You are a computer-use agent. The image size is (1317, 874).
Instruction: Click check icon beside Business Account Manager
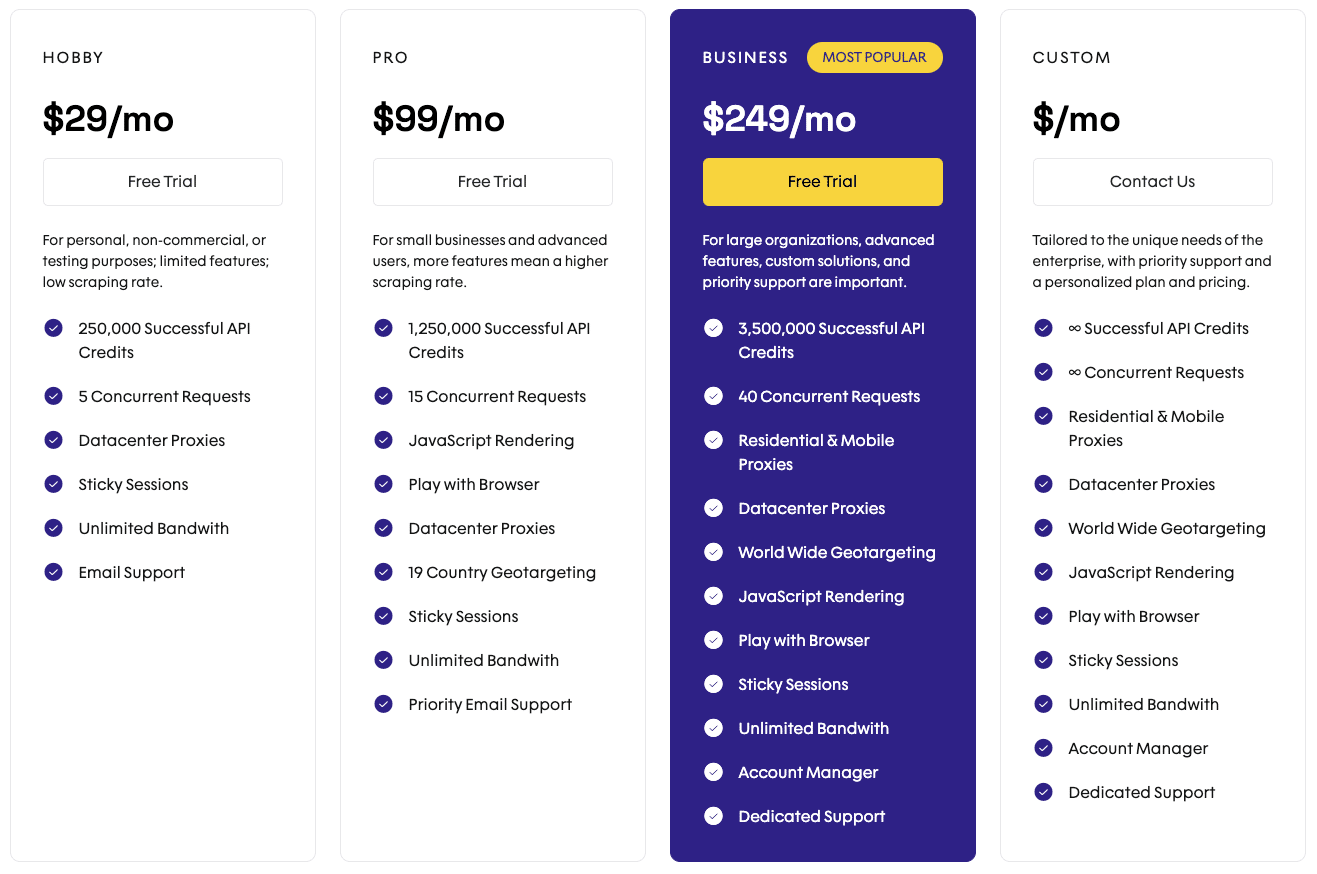click(713, 772)
